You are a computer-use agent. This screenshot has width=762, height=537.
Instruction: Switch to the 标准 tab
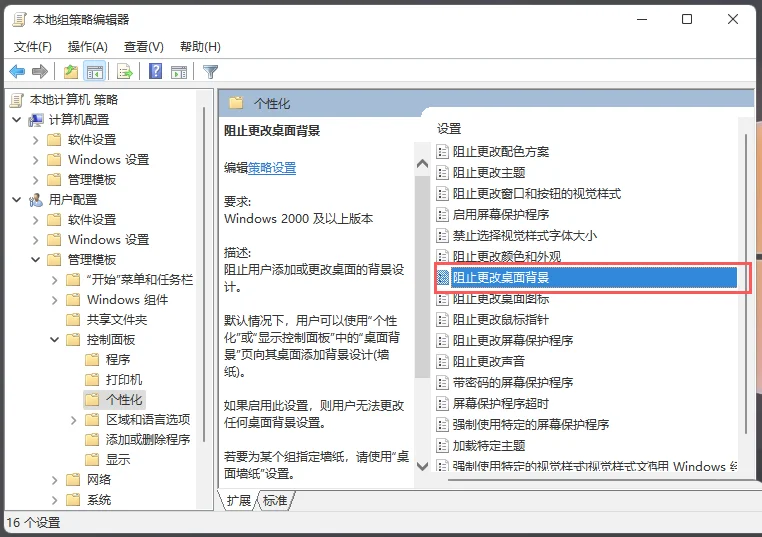pos(275,501)
